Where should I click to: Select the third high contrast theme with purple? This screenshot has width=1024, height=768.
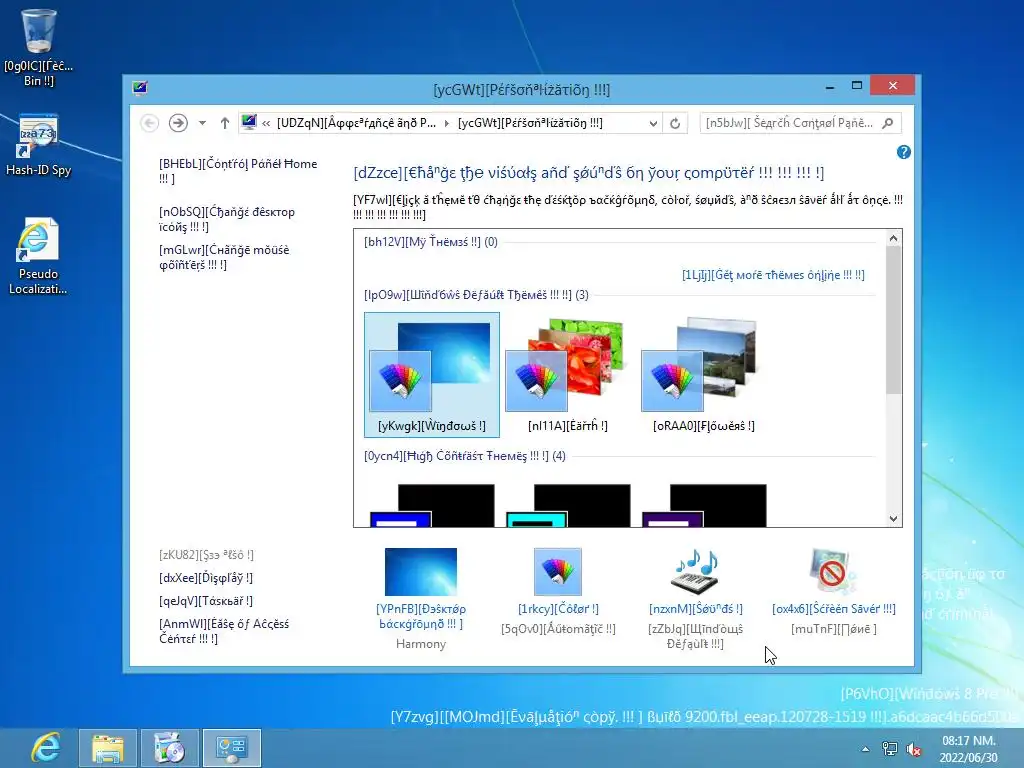coord(703,505)
